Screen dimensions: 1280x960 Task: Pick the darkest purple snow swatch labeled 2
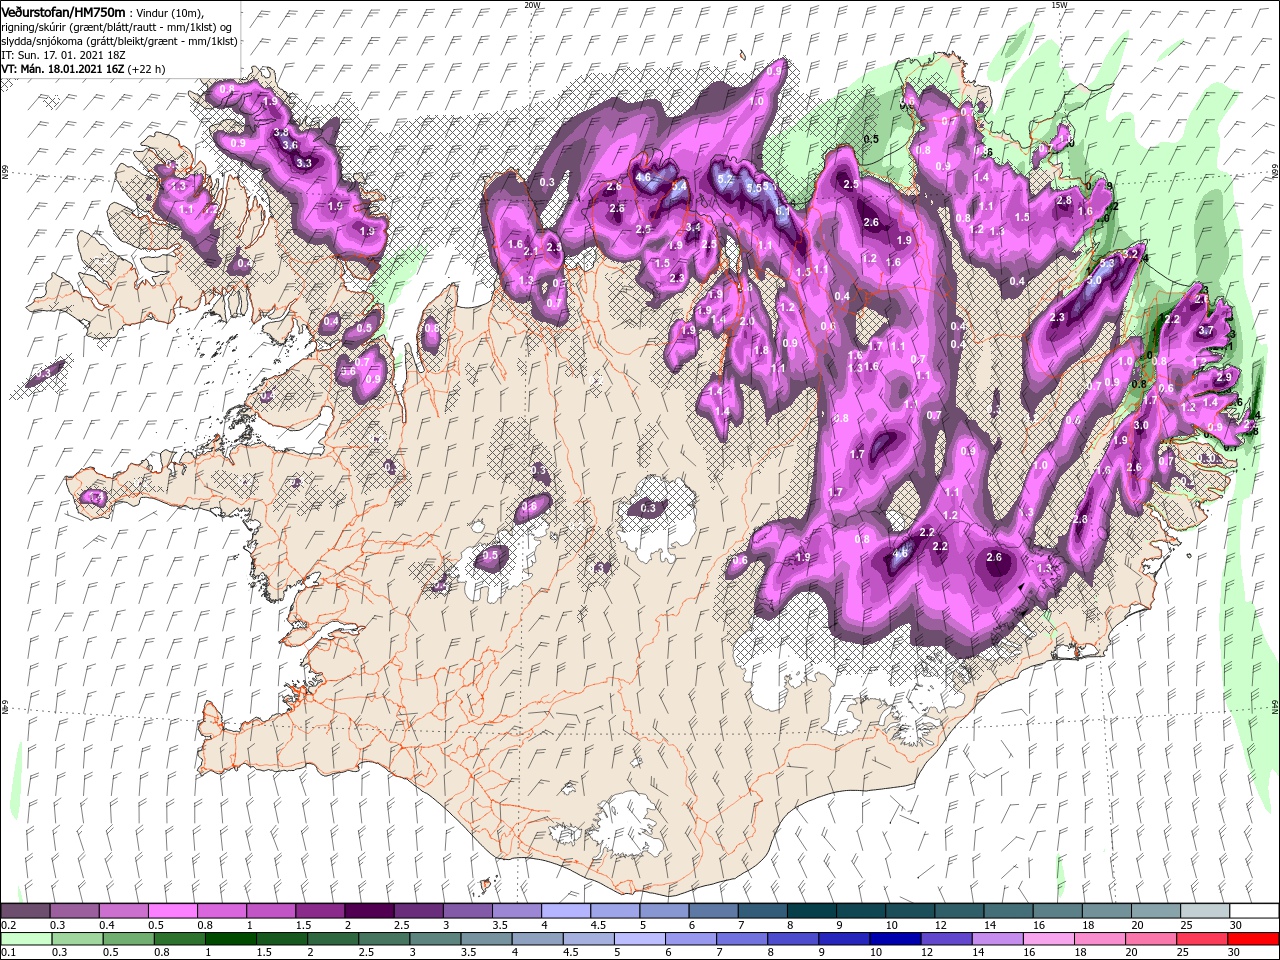(x=369, y=911)
